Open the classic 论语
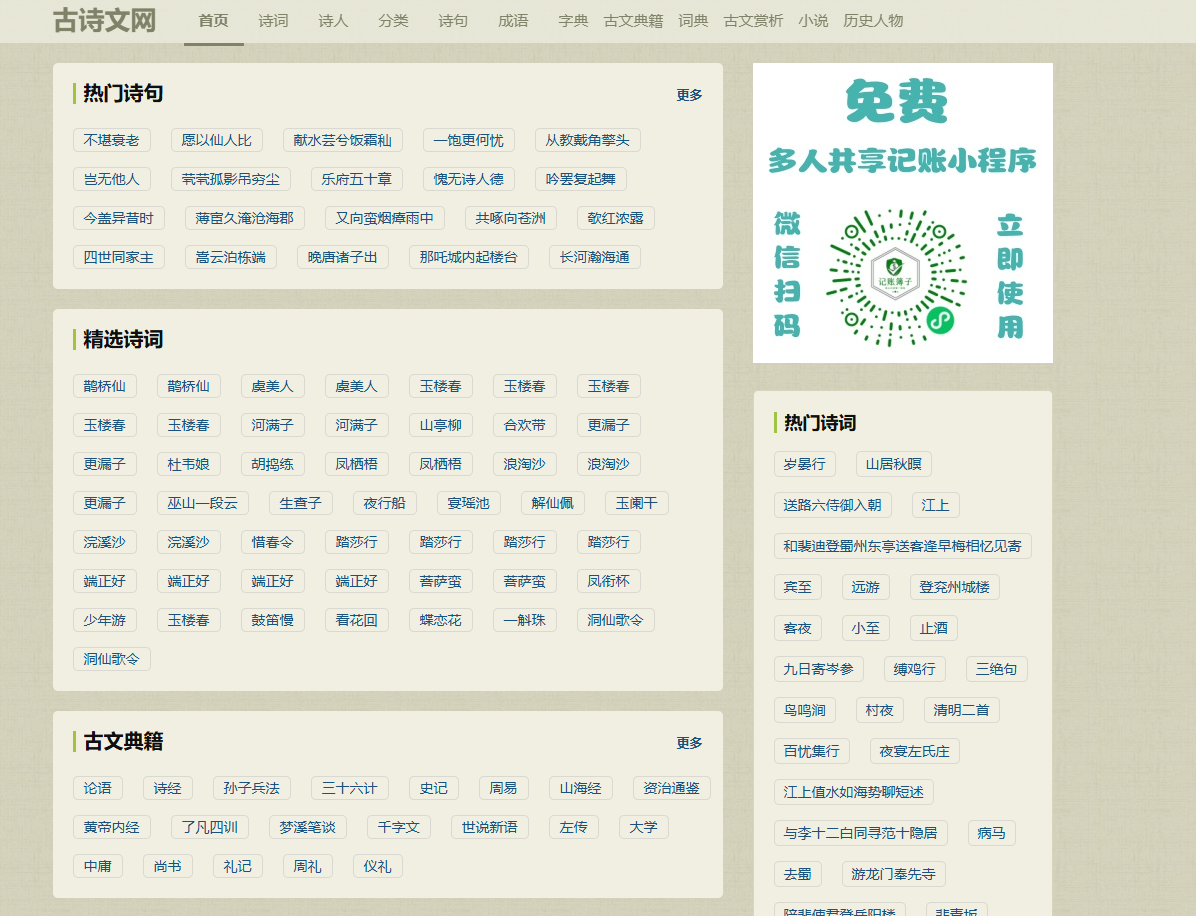 click(x=98, y=788)
